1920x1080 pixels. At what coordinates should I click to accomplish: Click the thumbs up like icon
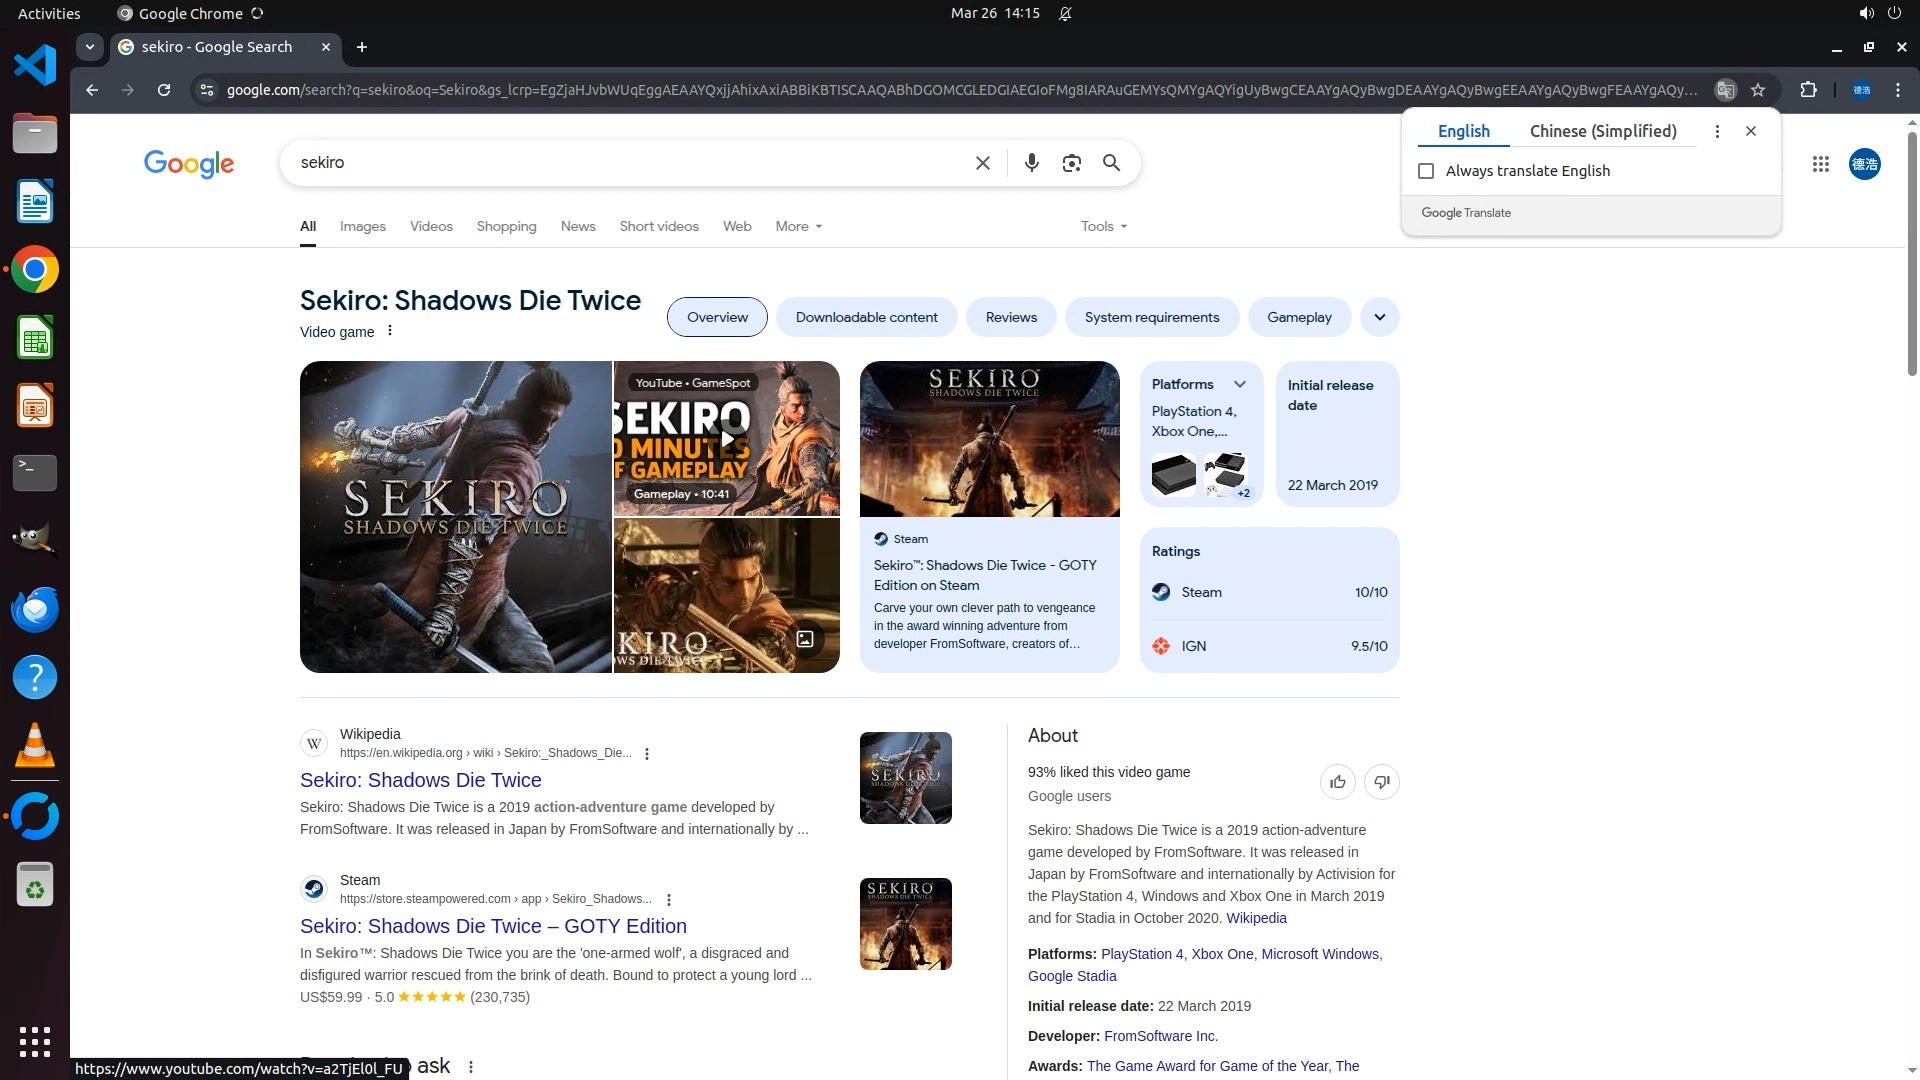pos(1337,782)
